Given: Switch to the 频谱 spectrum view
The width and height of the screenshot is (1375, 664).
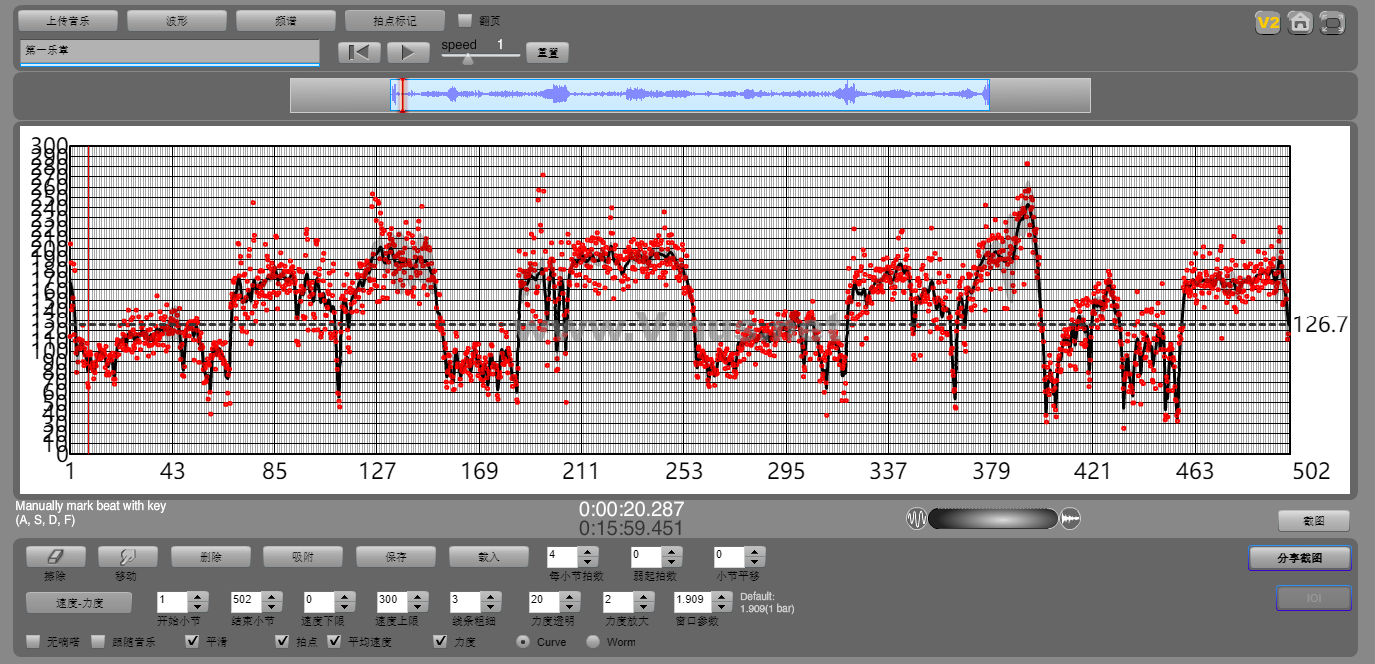Looking at the screenshot, I should 285,20.
